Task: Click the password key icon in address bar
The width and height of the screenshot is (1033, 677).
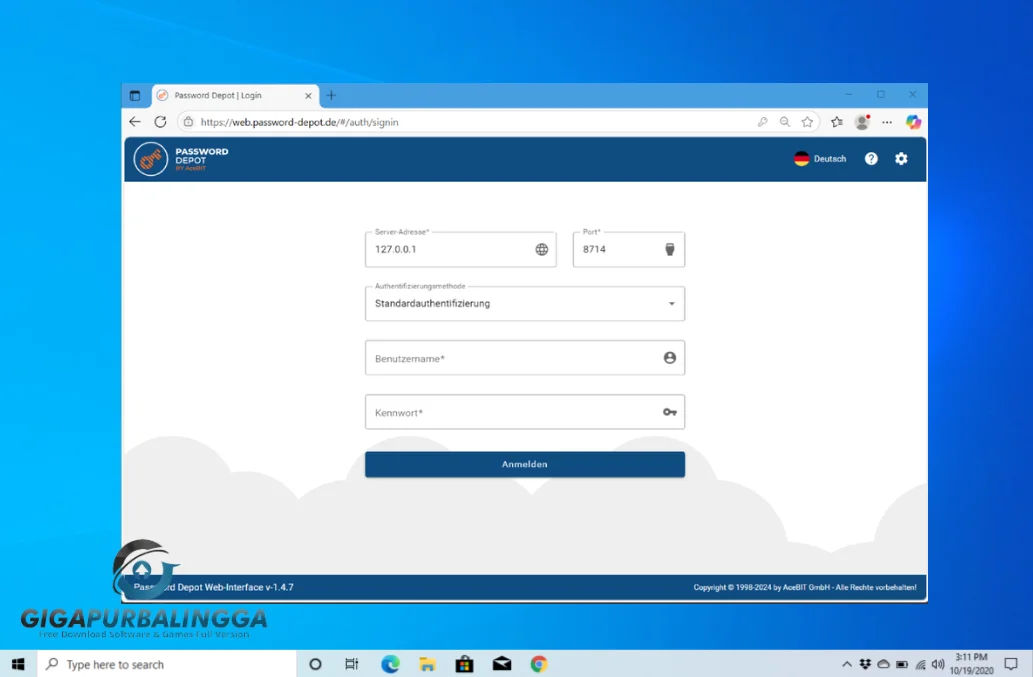Action: pyautogui.click(x=762, y=122)
